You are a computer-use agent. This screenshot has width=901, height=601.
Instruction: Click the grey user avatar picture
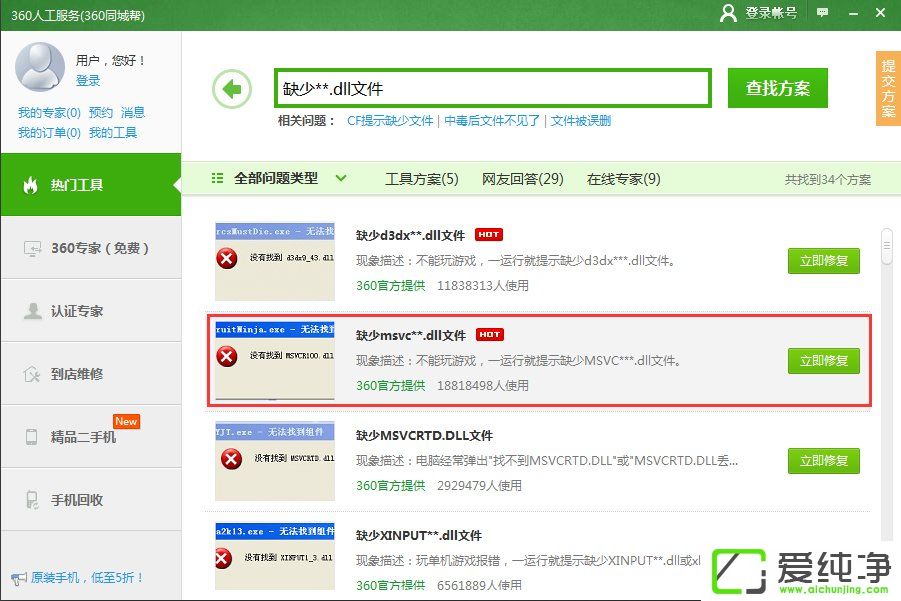pyautogui.click(x=40, y=67)
